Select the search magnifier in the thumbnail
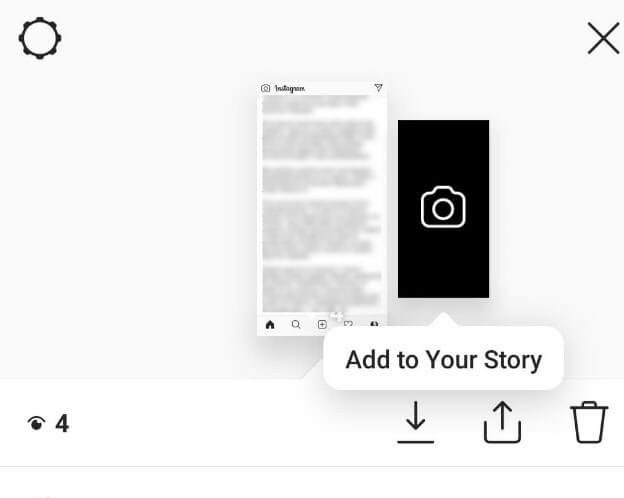 click(296, 324)
